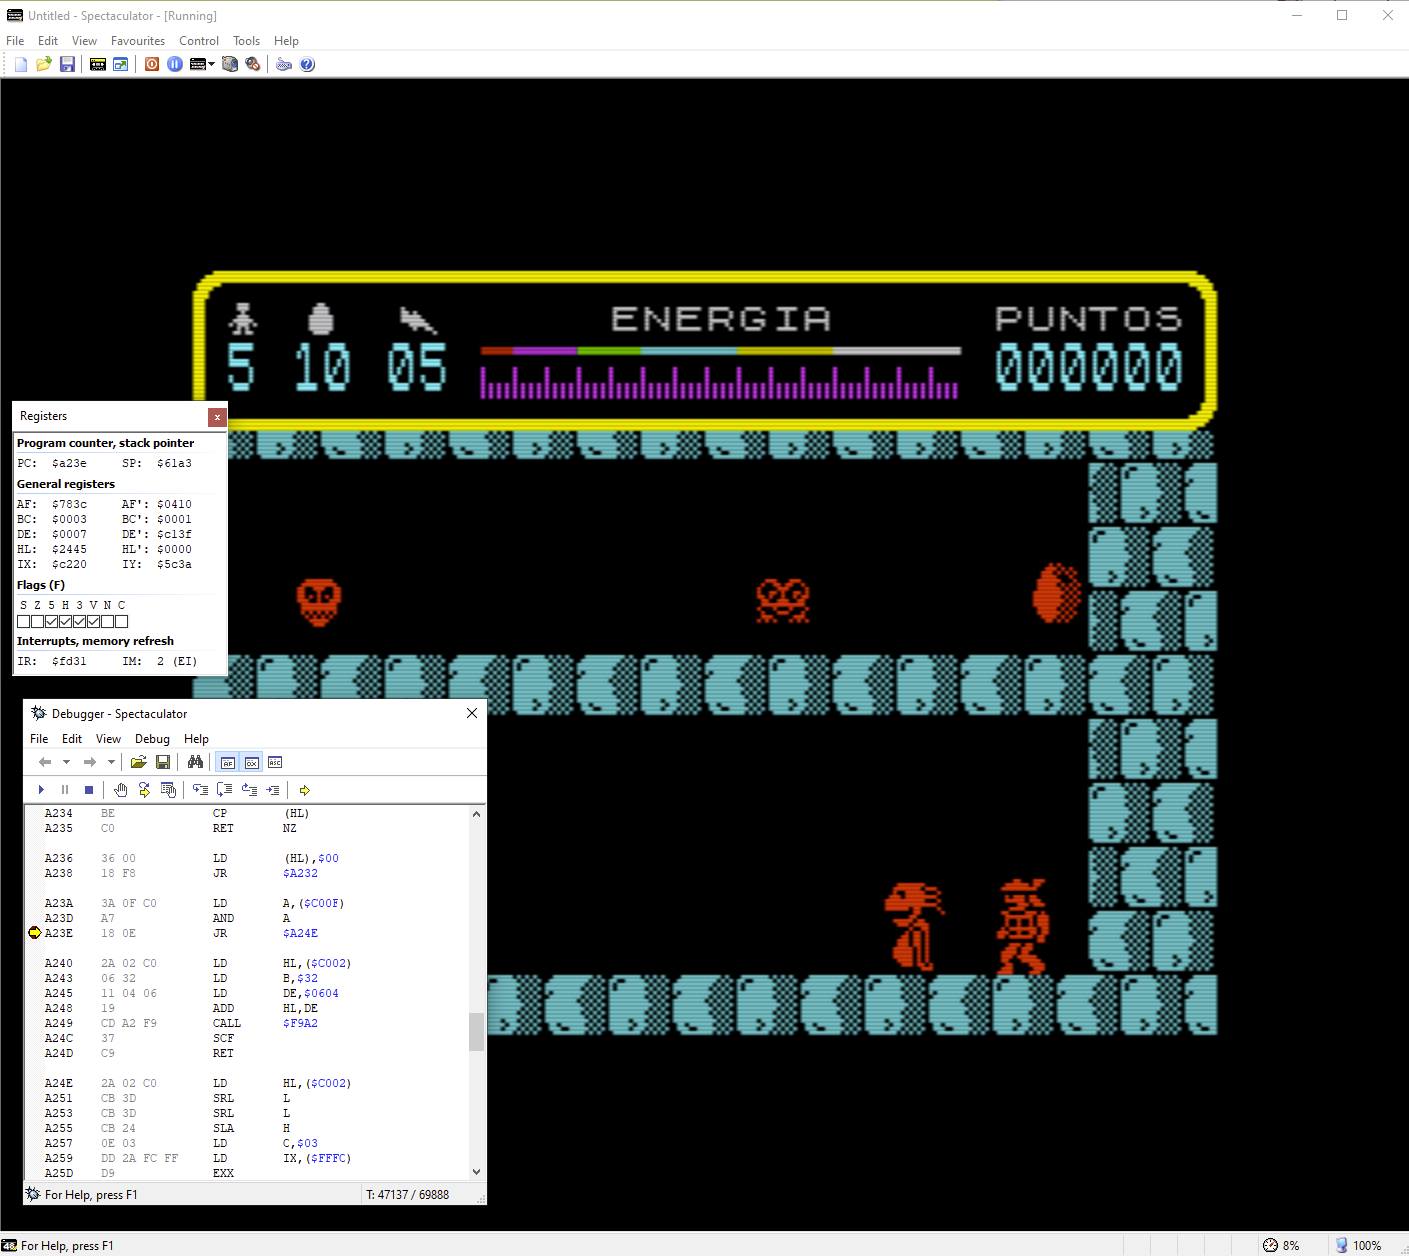
Task: Click the orange Reset button icon
Action: coord(152,64)
